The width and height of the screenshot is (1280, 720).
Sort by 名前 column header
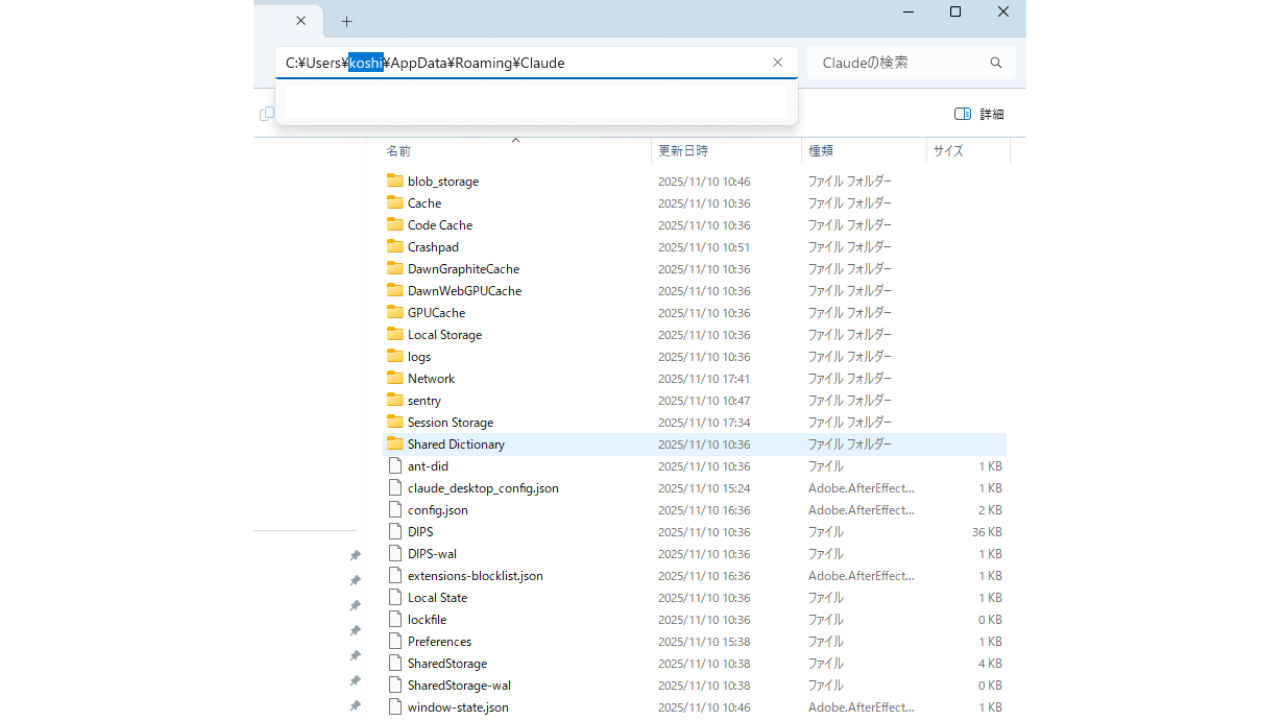(399, 151)
